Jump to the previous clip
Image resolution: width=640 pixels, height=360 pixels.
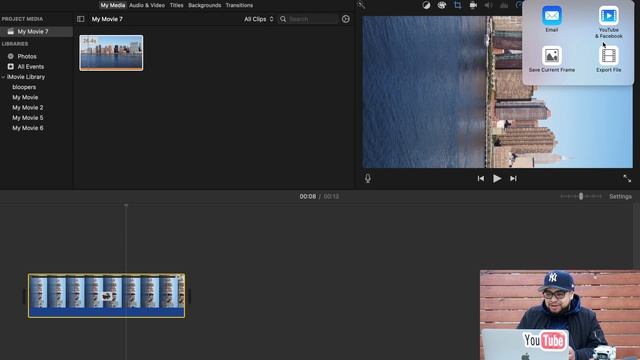(481, 178)
